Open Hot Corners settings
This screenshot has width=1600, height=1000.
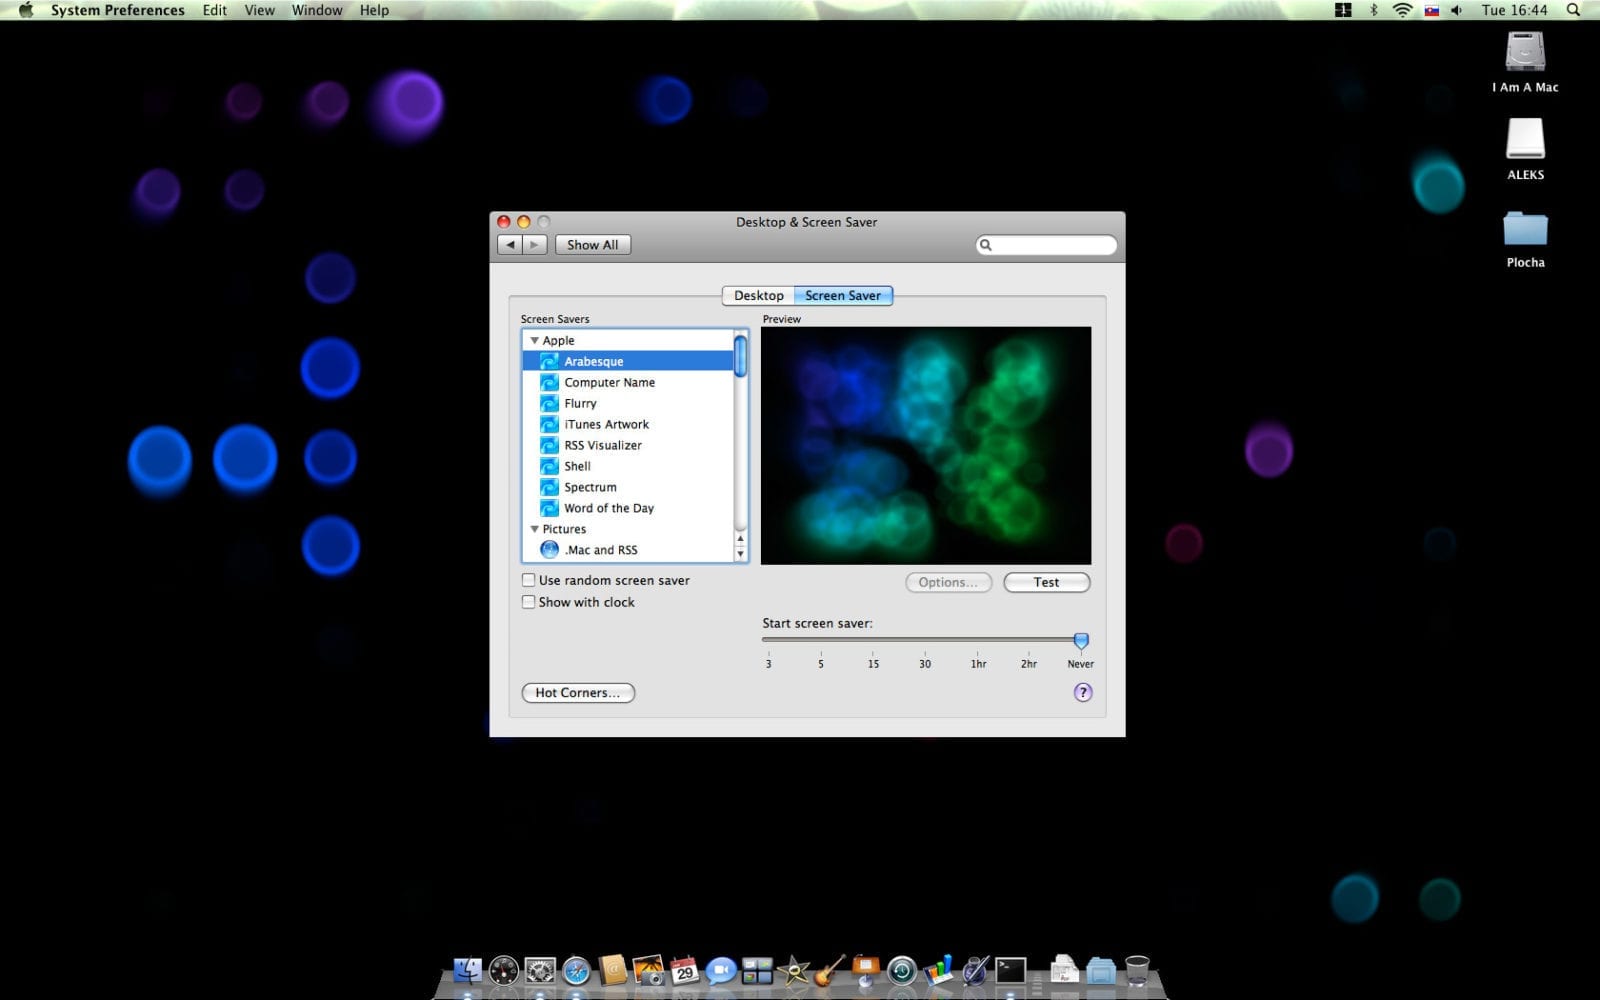pyautogui.click(x=578, y=692)
